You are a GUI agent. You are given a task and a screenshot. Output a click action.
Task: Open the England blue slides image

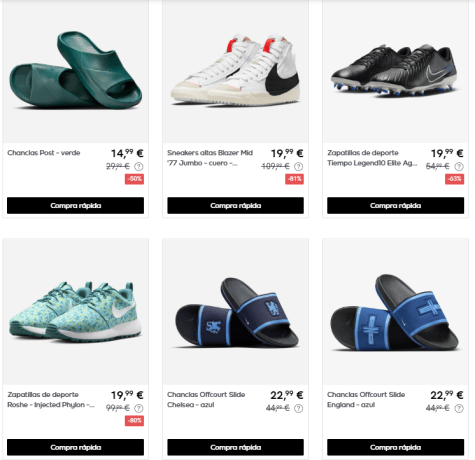click(395, 312)
